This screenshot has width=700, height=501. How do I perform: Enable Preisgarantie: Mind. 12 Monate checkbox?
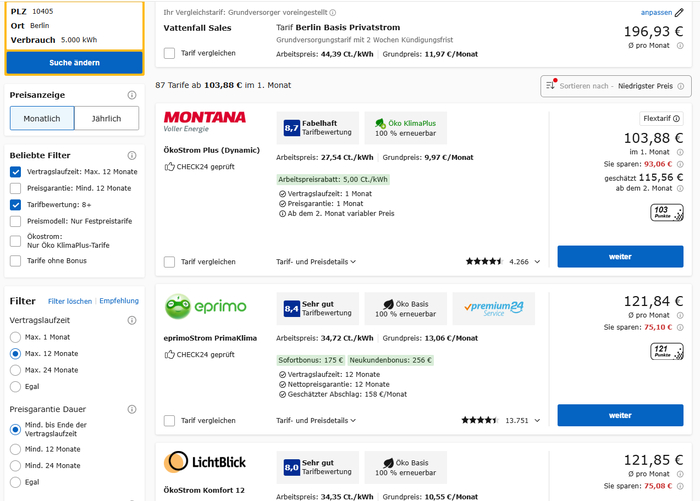[x=15, y=188]
